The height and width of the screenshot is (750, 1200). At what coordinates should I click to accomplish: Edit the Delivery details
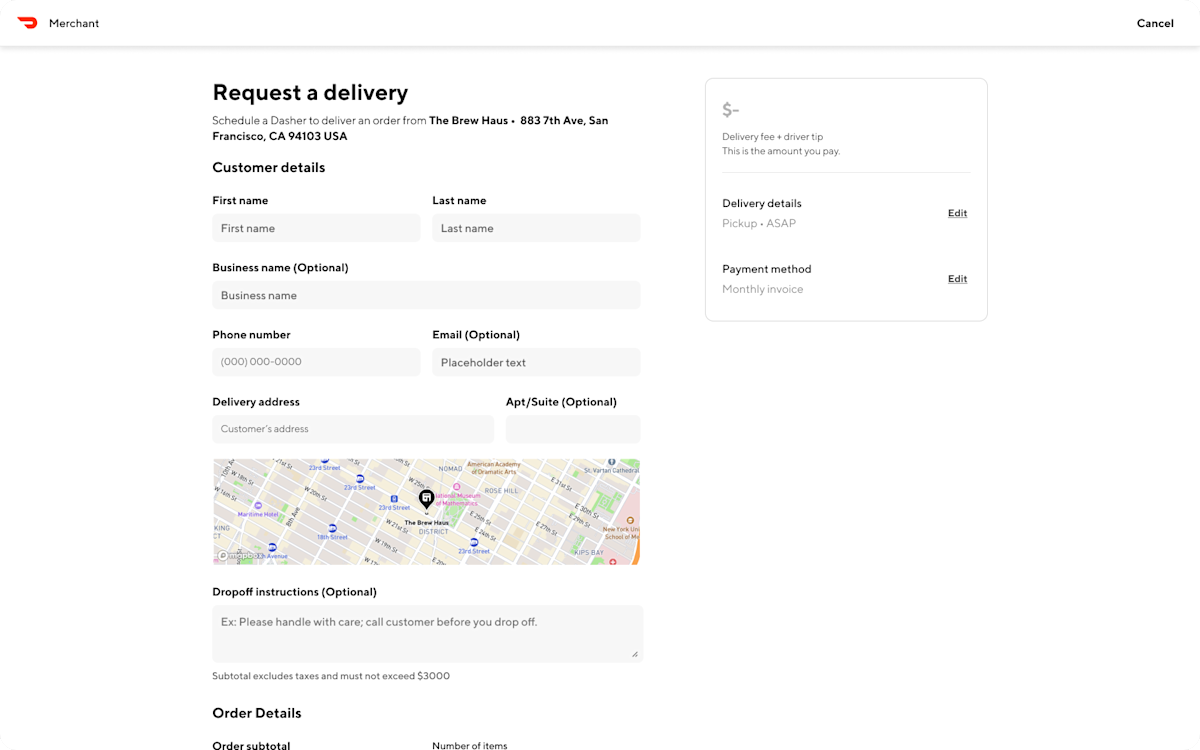957,213
